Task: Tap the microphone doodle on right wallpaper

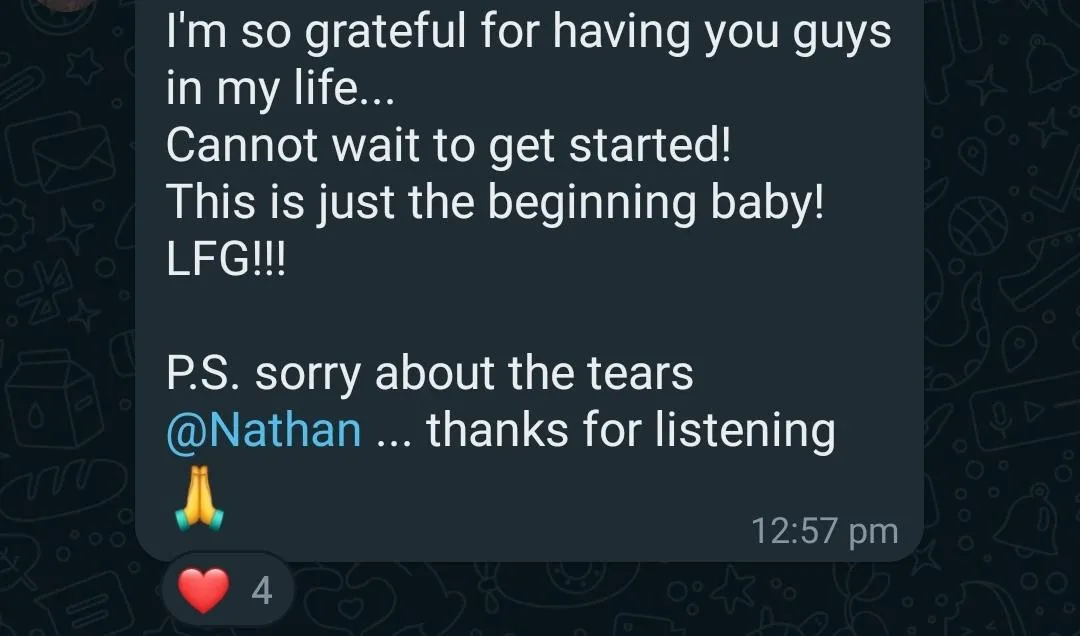Action: coord(1002,418)
